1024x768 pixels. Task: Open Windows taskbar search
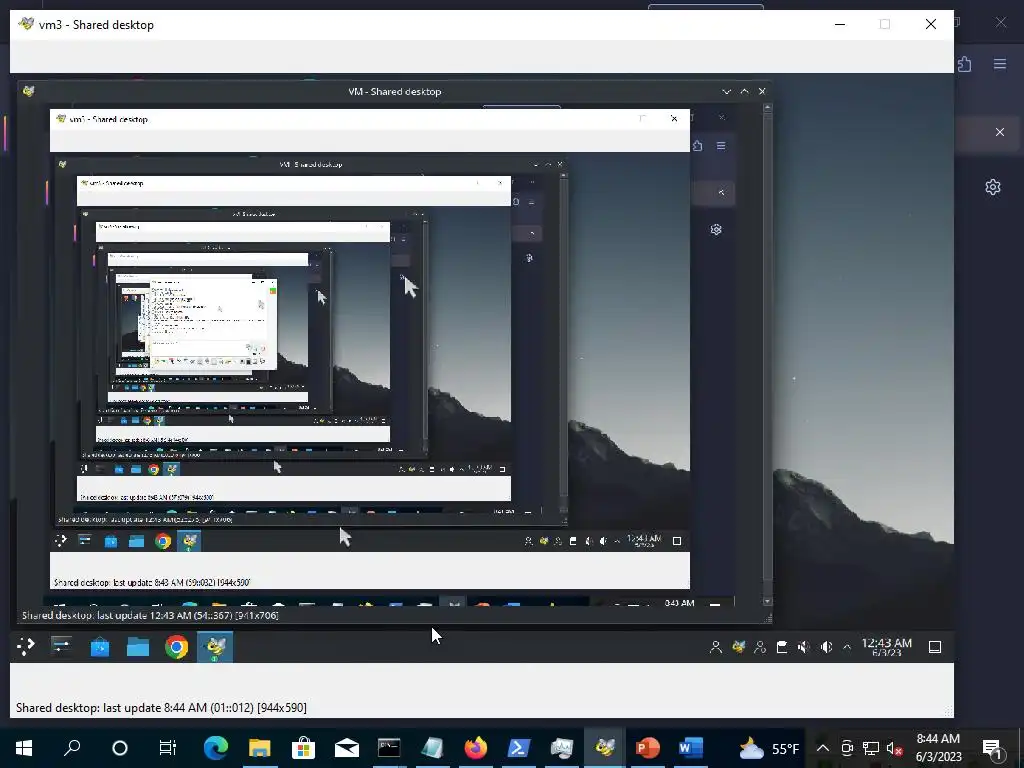tap(72, 748)
